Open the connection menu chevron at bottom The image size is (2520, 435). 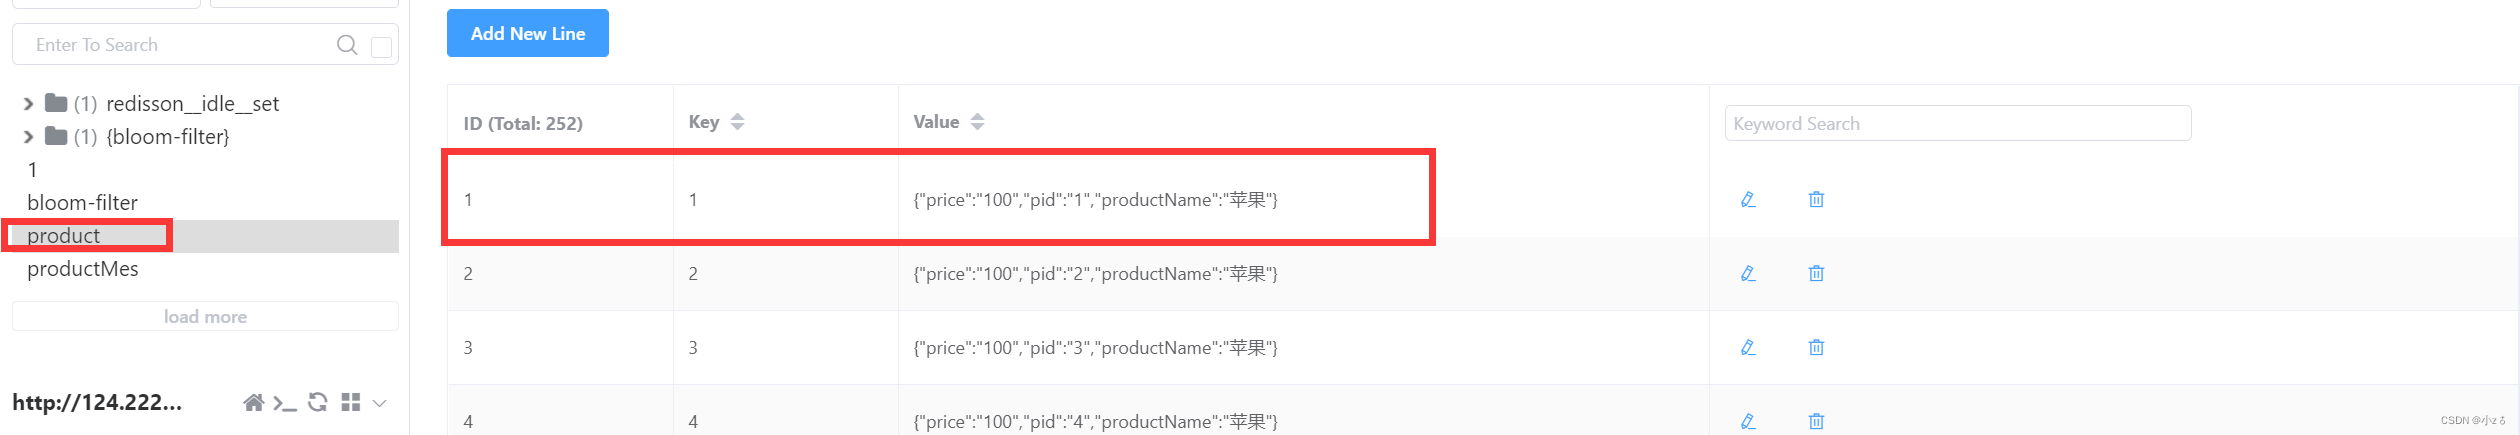point(380,403)
